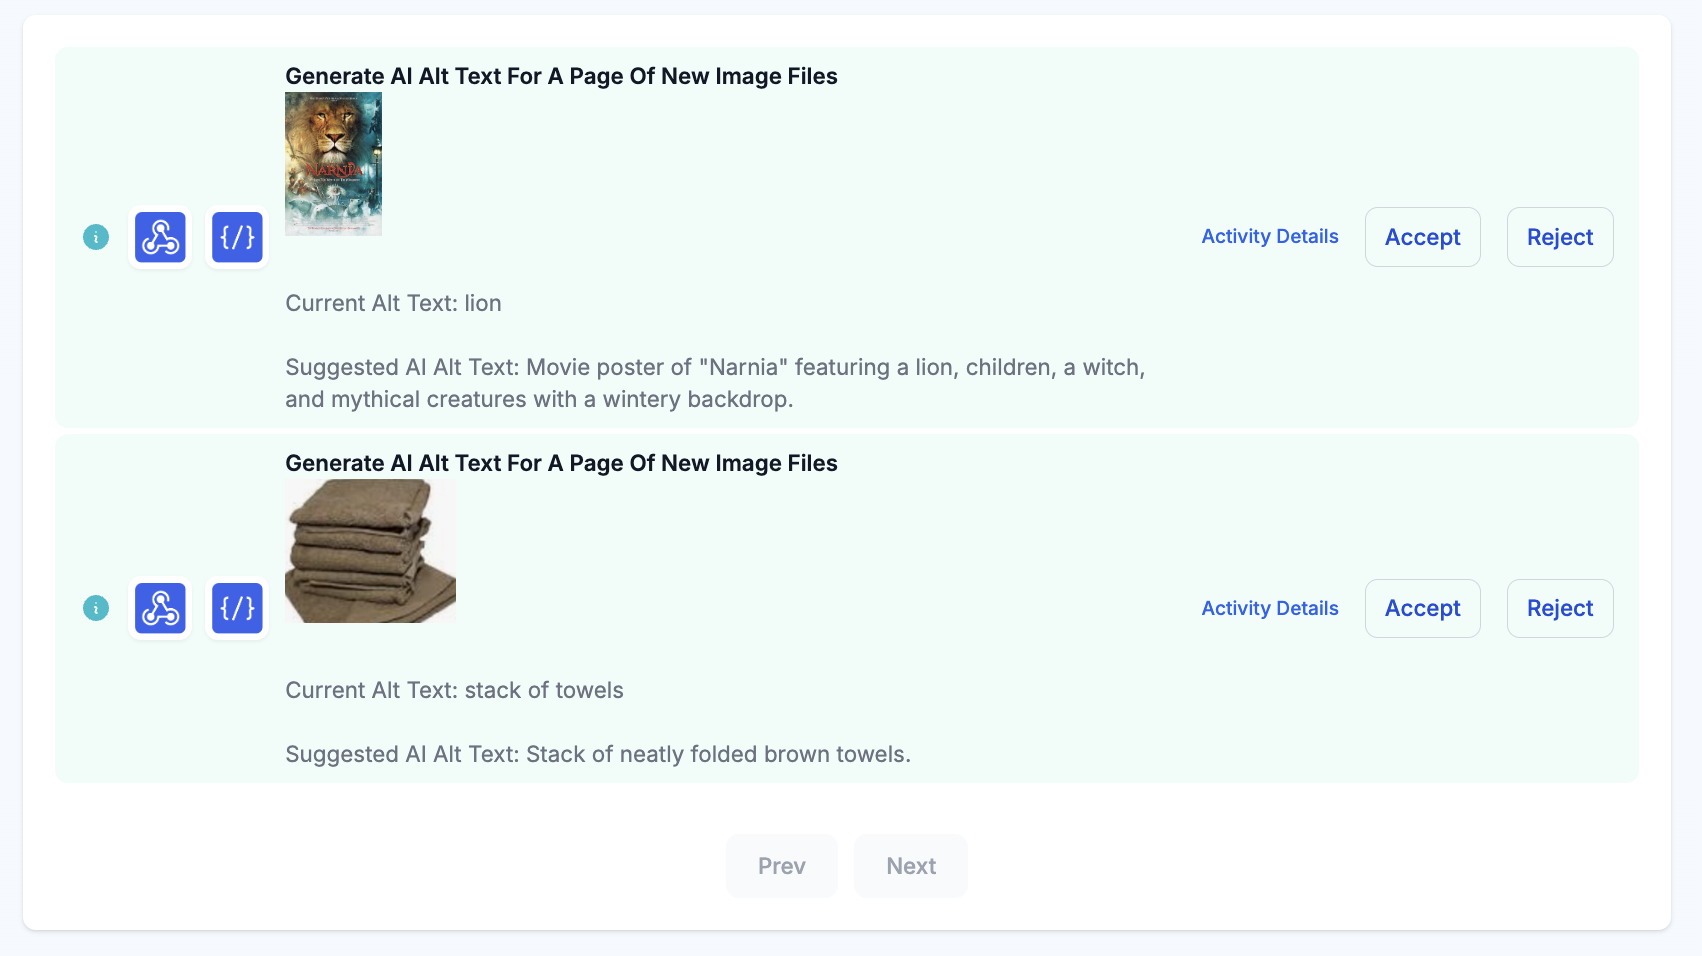Select 'Current Alt Text: stack of towels' text
This screenshot has width=1702, height=956.
point(454,690)
